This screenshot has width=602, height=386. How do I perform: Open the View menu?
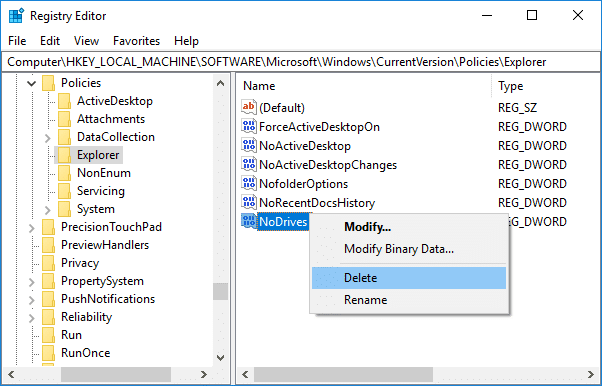coord(86,41)
